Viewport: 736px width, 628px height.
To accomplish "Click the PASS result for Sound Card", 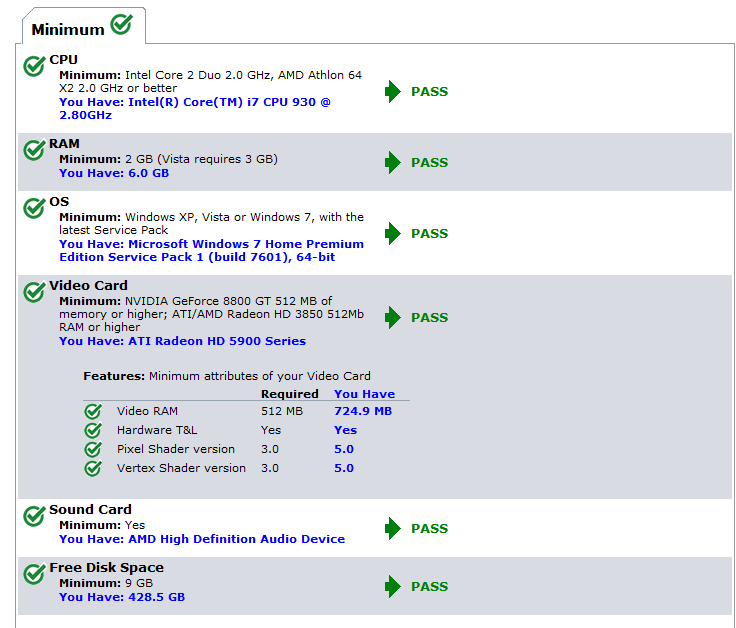I will point(429,528).
